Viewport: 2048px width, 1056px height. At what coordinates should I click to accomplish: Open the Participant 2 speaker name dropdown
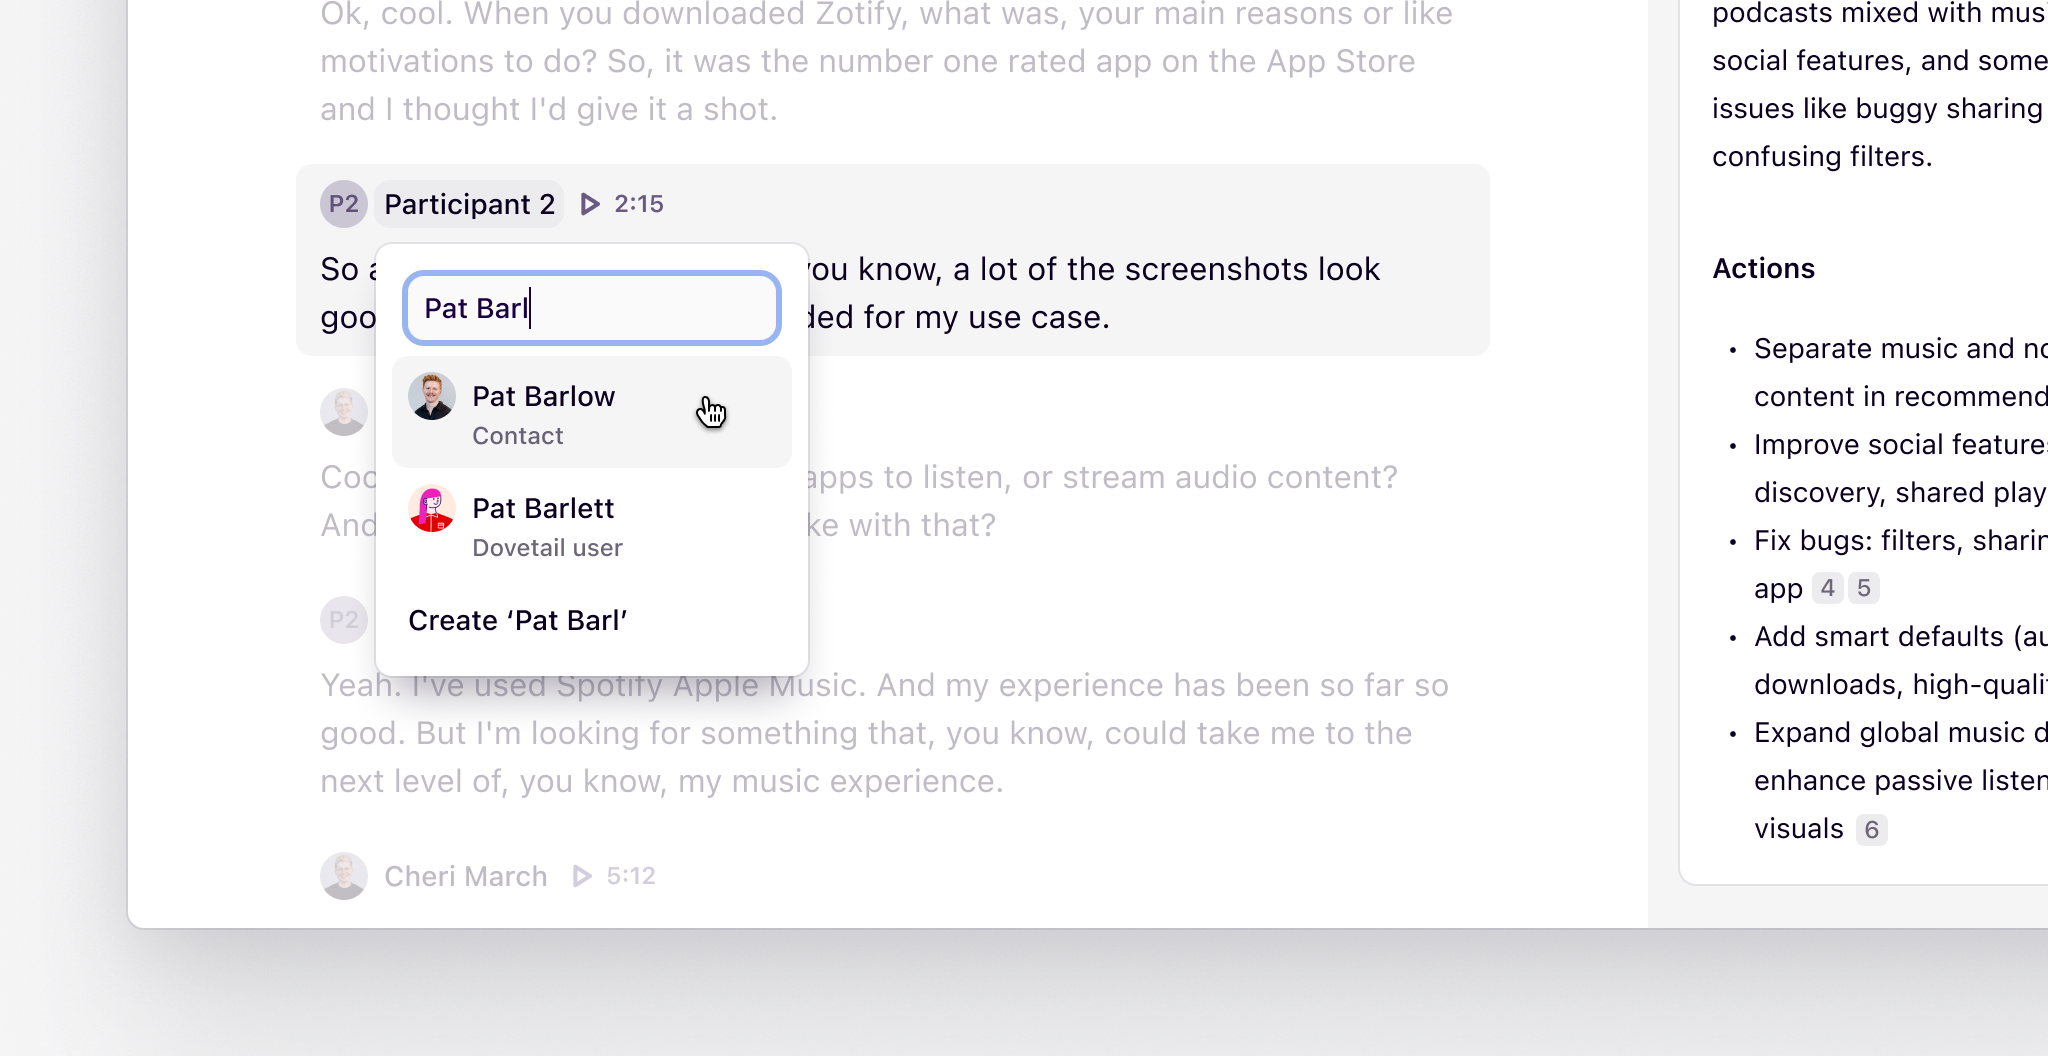pyautogui.click(x=469, y=204)
